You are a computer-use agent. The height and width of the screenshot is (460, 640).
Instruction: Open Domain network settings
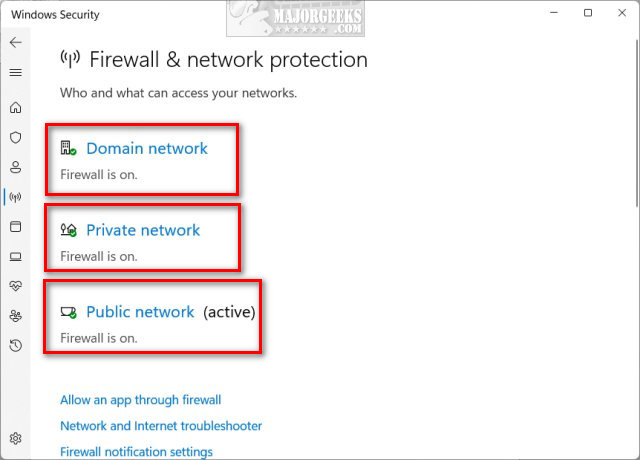tap(146, 149)
